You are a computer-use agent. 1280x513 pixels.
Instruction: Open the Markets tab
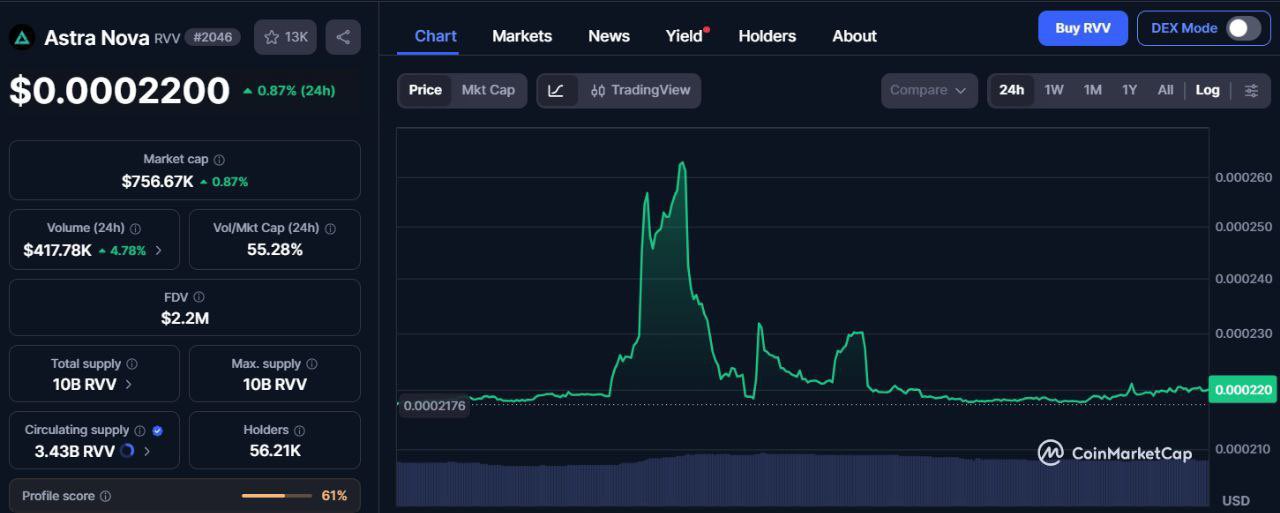(x=522, y=36)
